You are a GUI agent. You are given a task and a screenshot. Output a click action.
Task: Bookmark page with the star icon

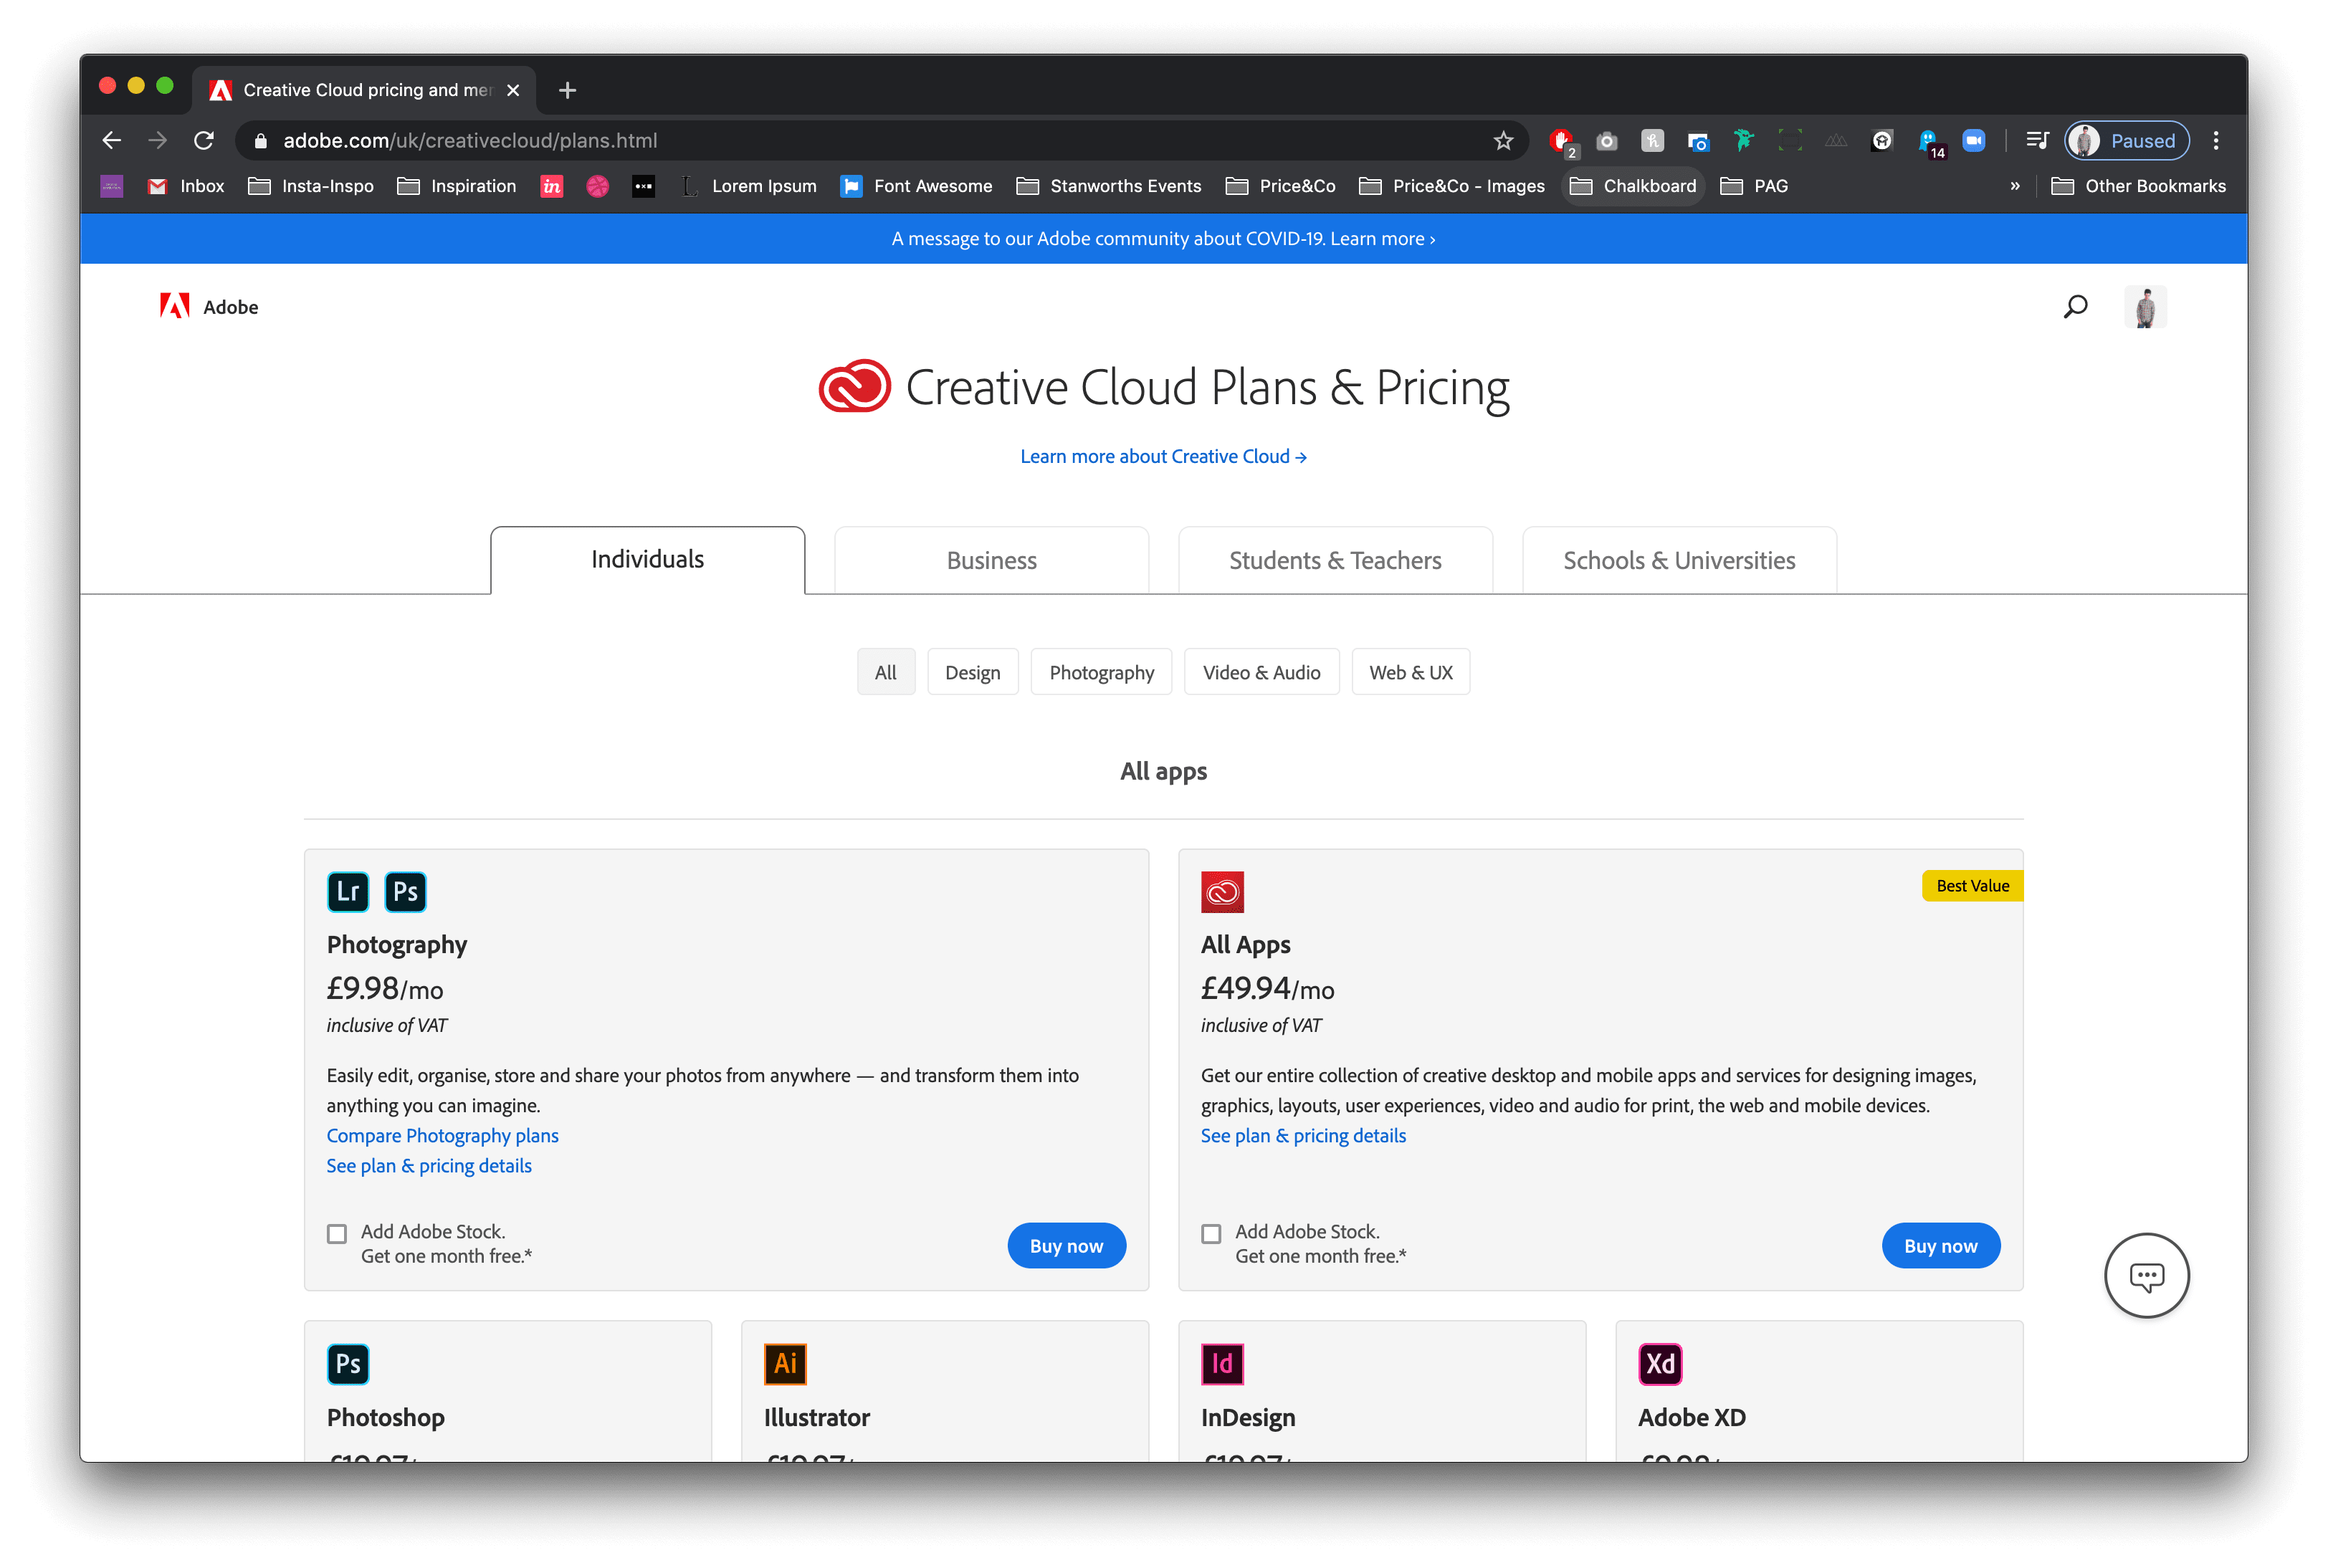(x=1503, y=141)
